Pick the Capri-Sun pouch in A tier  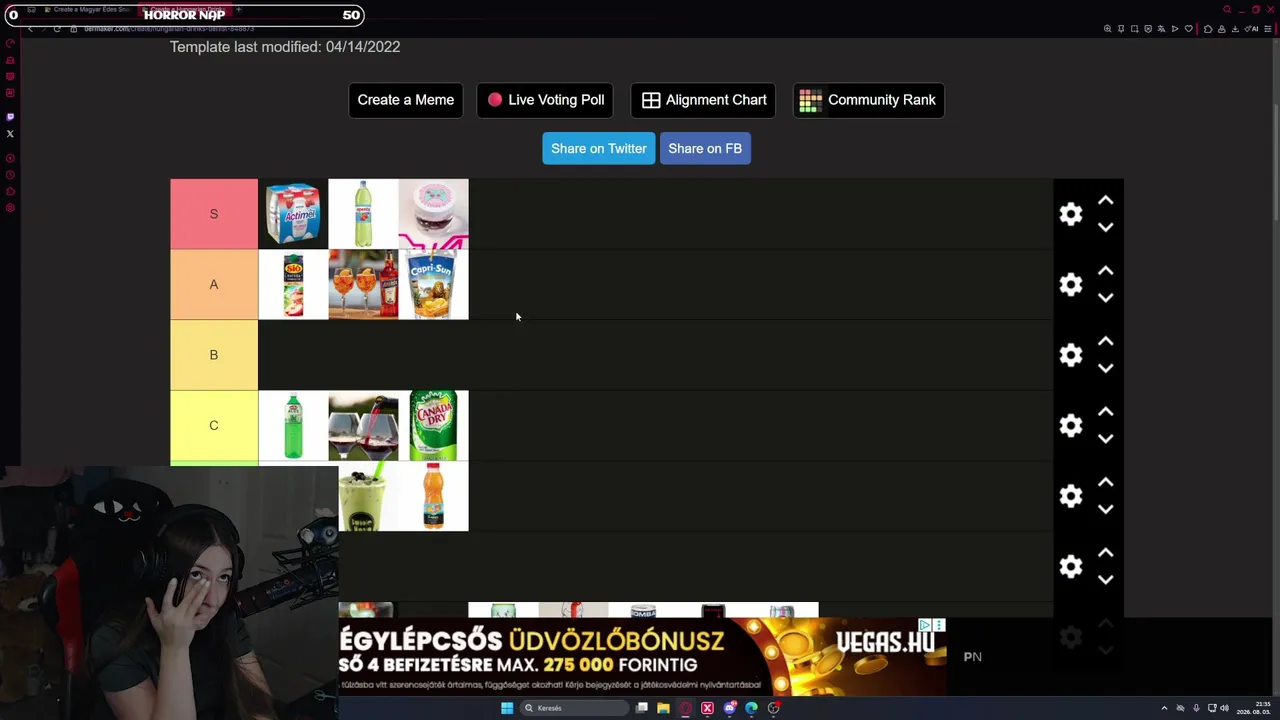(x=433, y=285)
